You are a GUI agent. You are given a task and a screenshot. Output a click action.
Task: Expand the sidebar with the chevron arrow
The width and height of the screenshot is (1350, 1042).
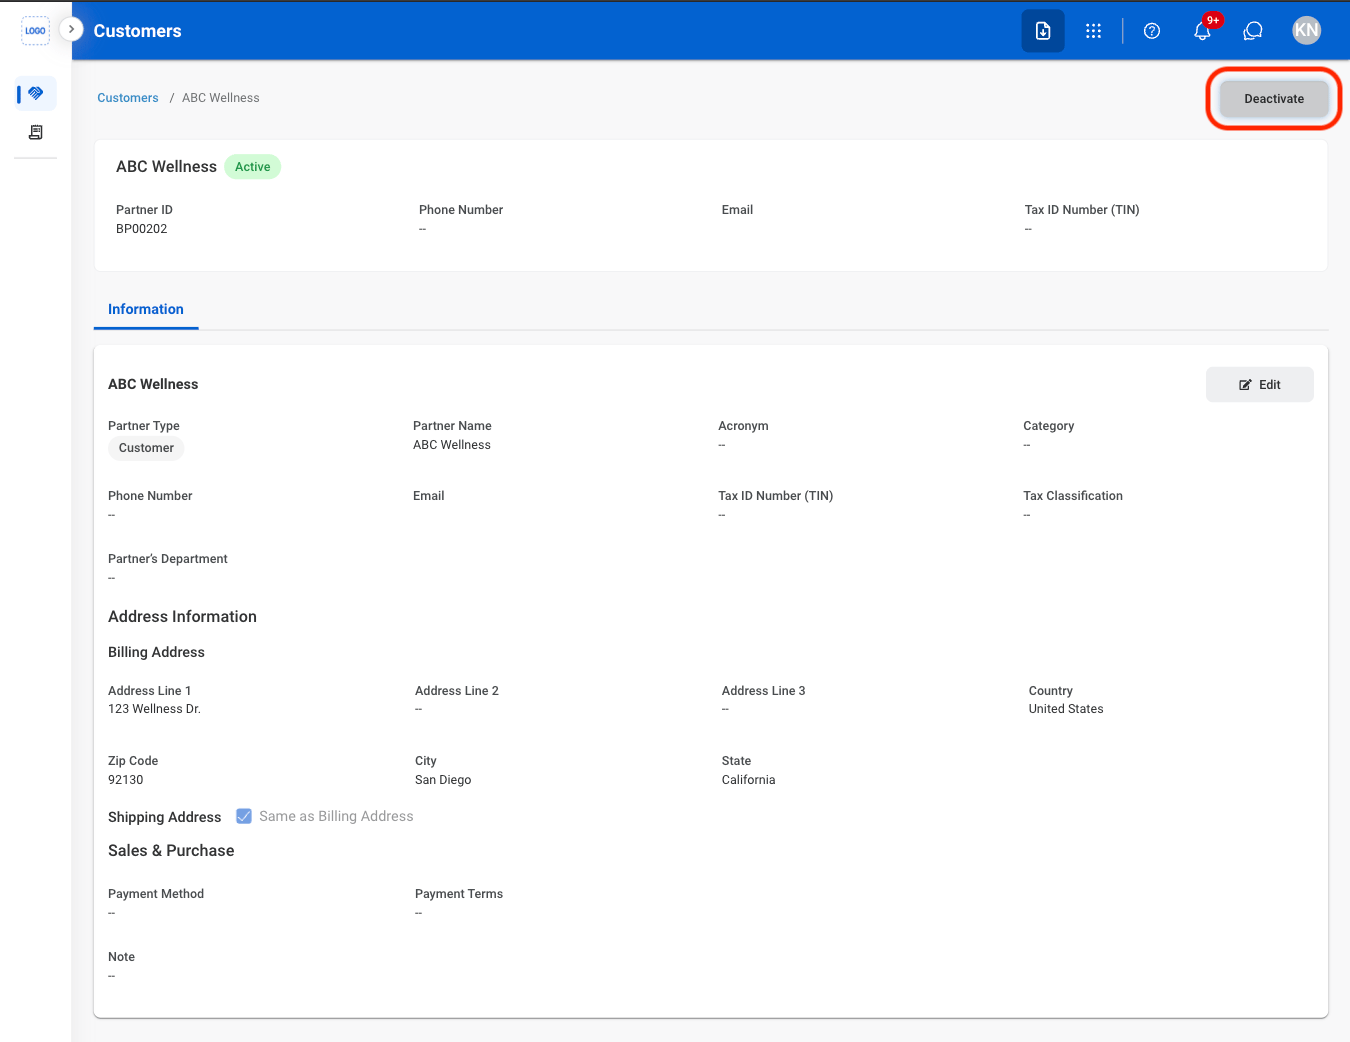(x=71, y=30)
